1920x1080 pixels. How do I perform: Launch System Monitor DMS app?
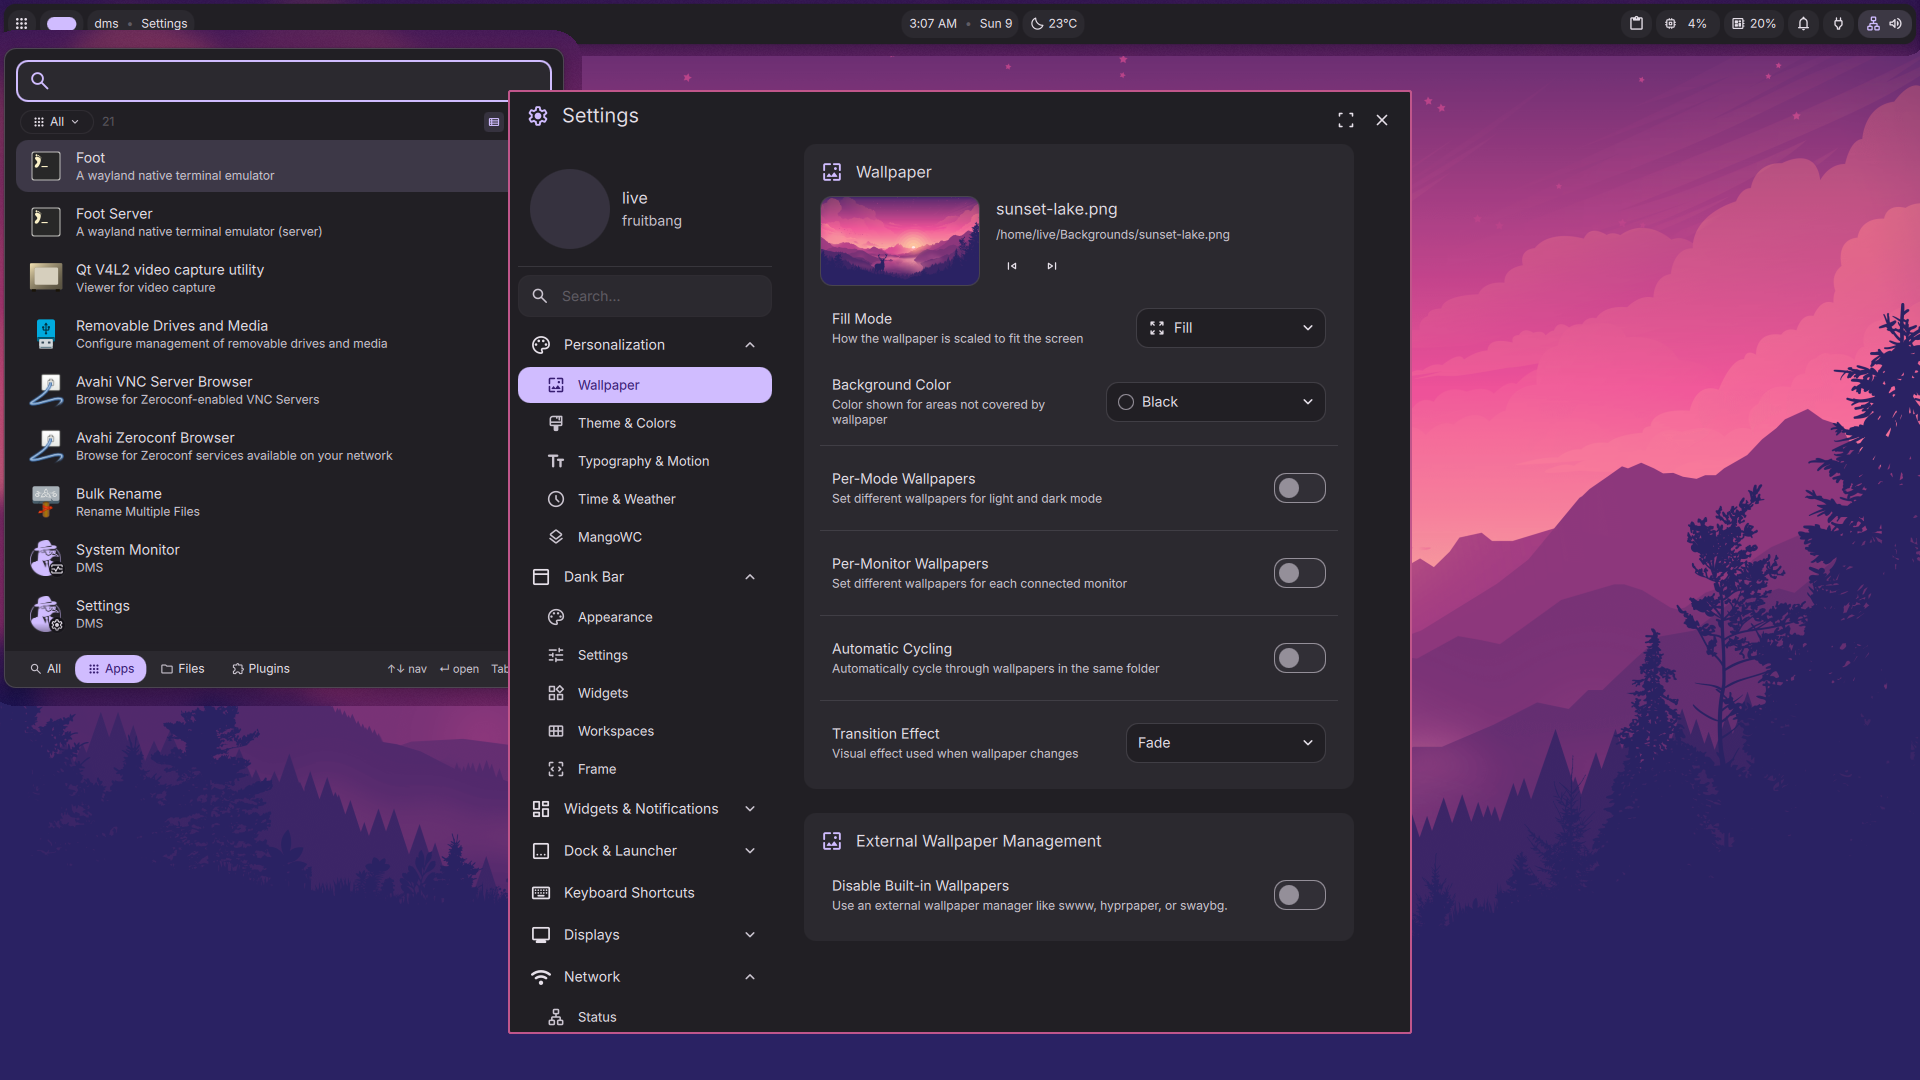point(264,558)
